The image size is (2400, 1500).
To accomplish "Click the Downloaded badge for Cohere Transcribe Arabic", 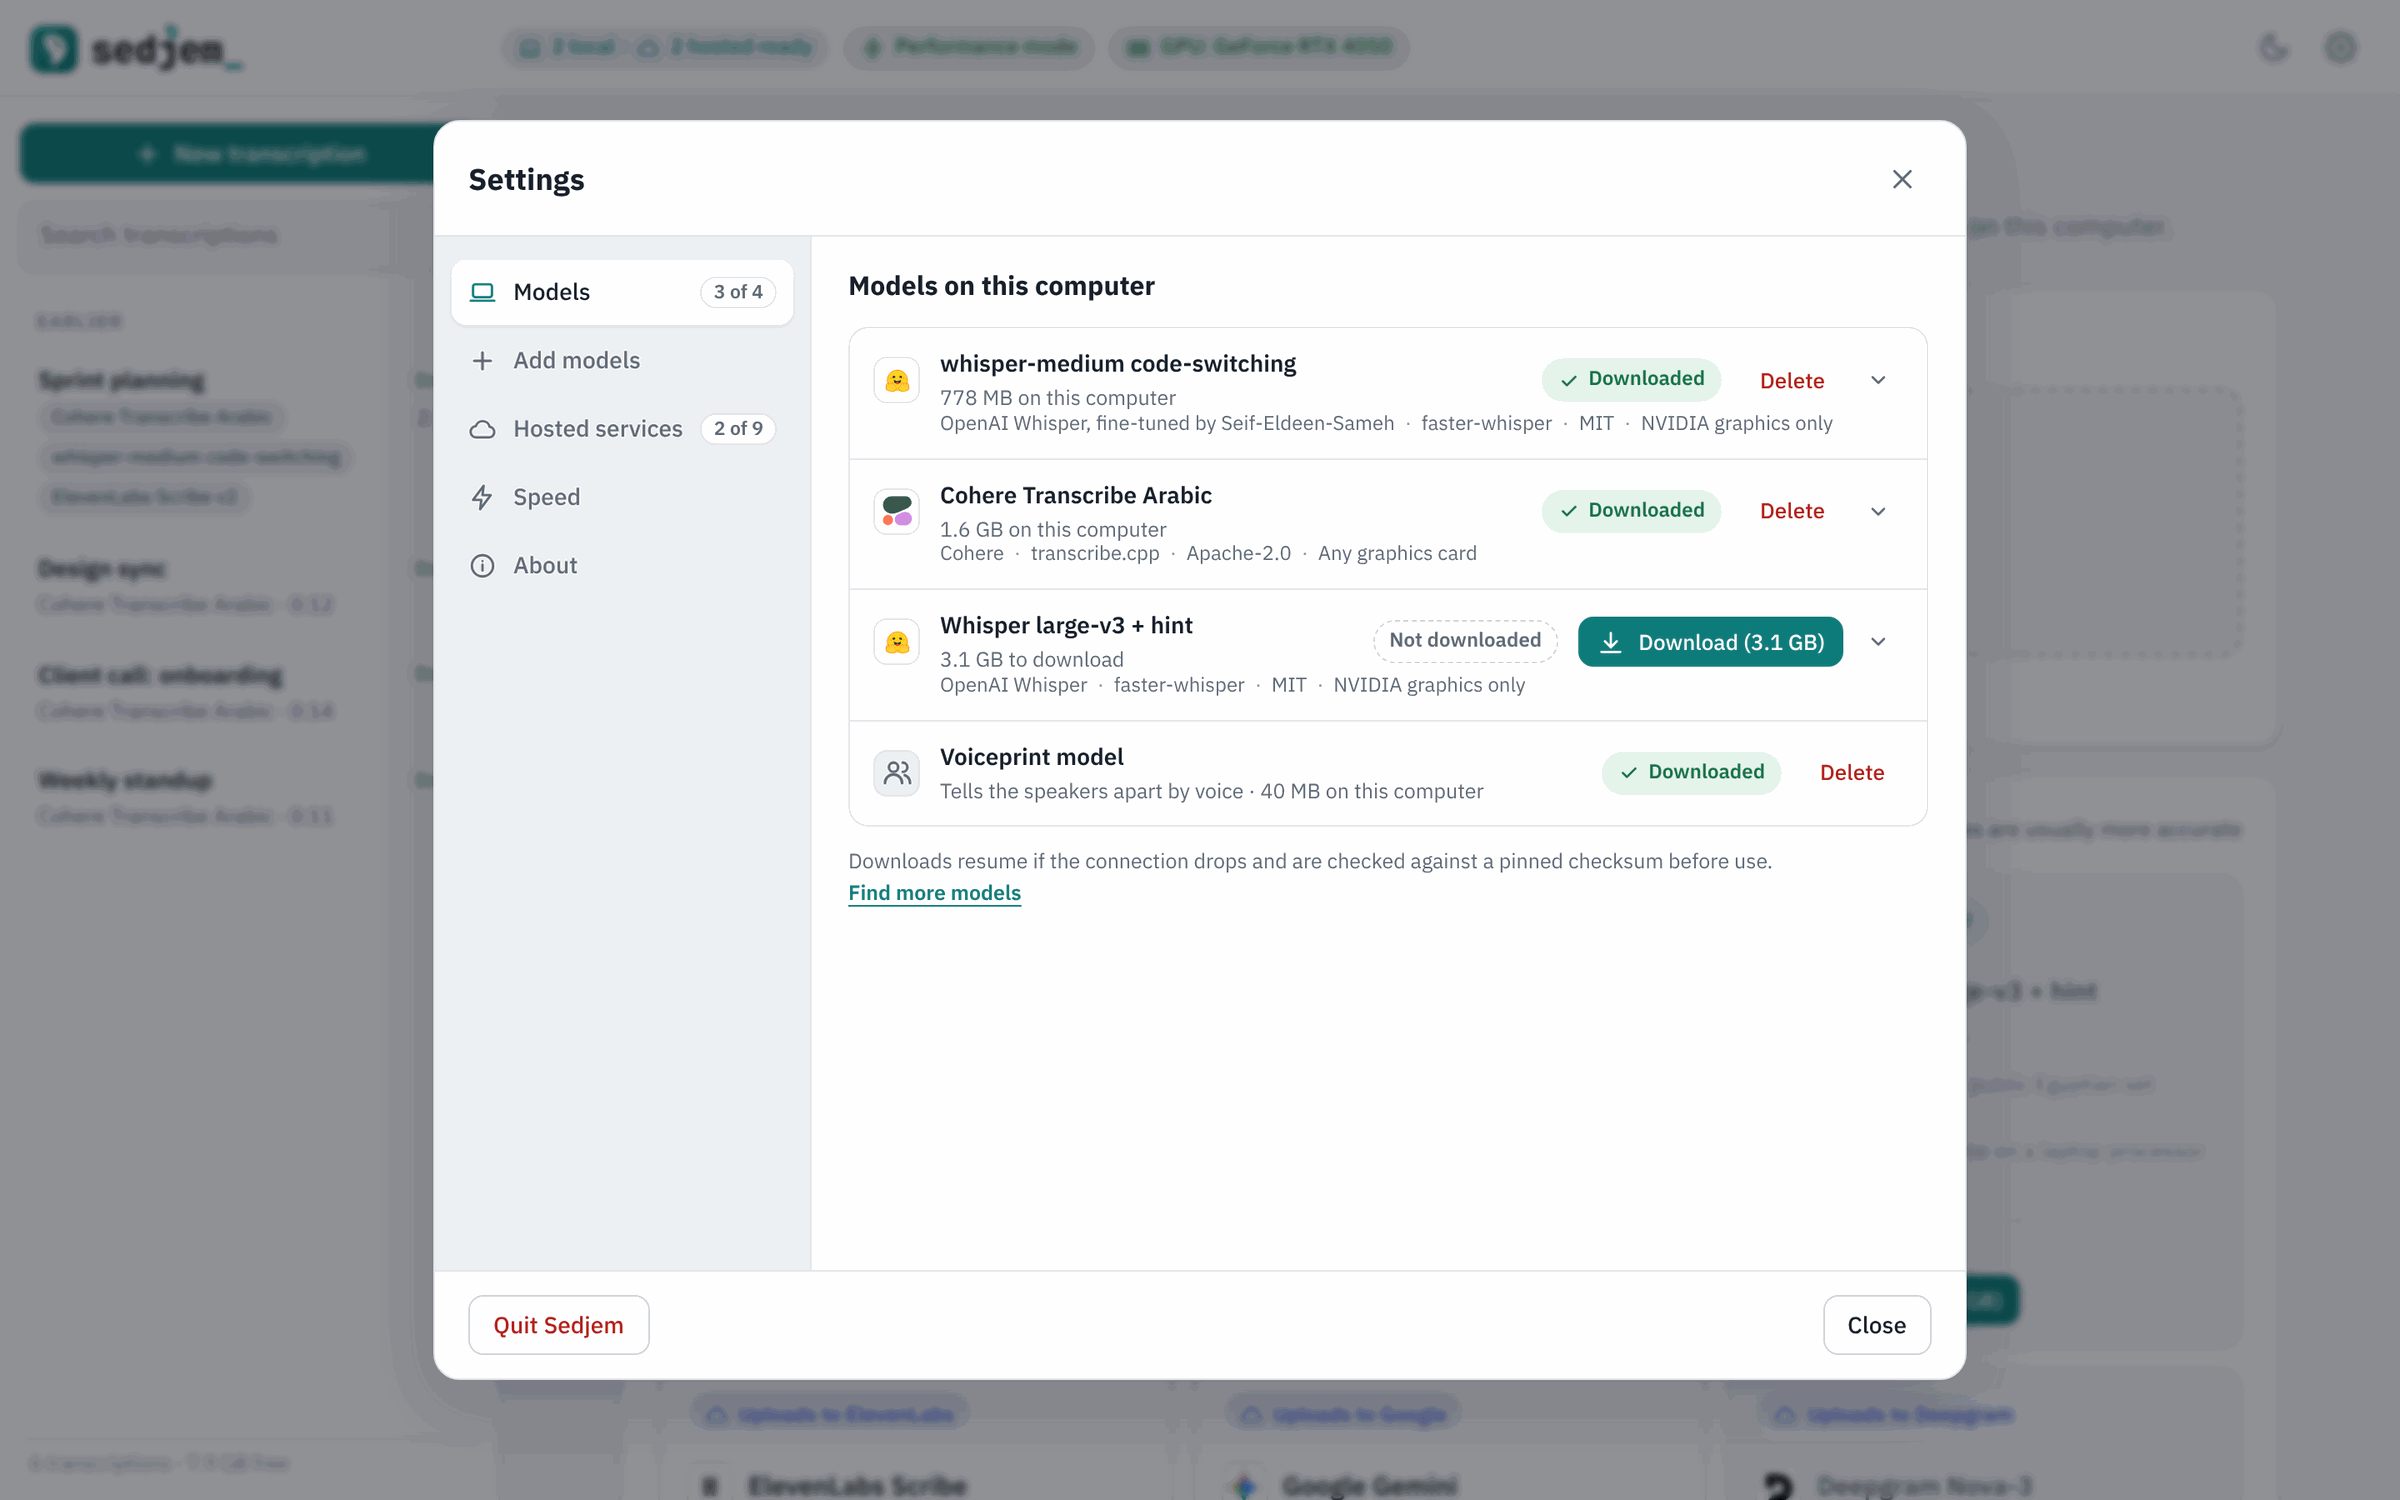I will click(x=1631, y=510).
